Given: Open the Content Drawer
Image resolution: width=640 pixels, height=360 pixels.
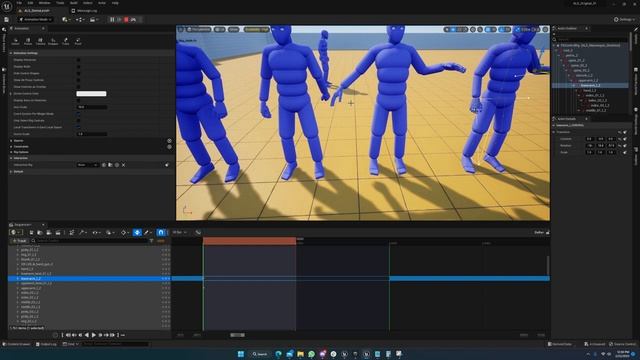Looking at the screenshot, I should point(16,344).
